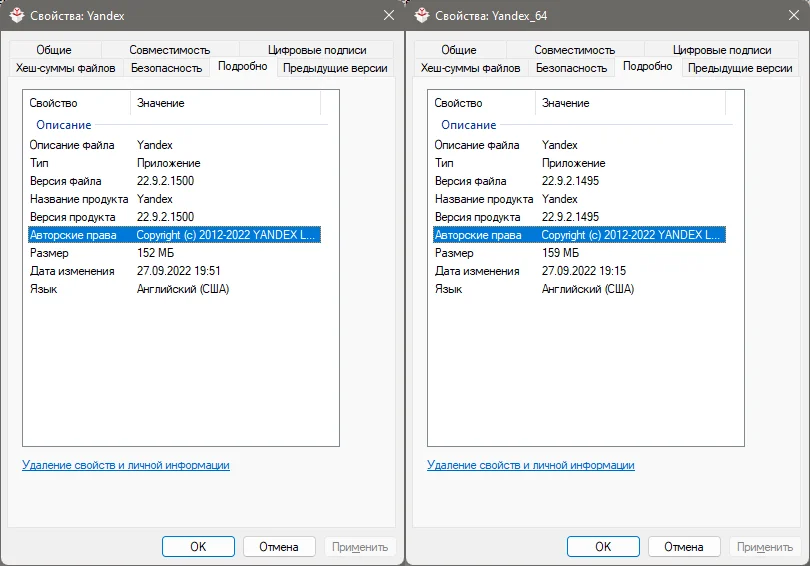Close the Yandex properties window
Viewport: 810px width, 566px height.
pos(389,15)
